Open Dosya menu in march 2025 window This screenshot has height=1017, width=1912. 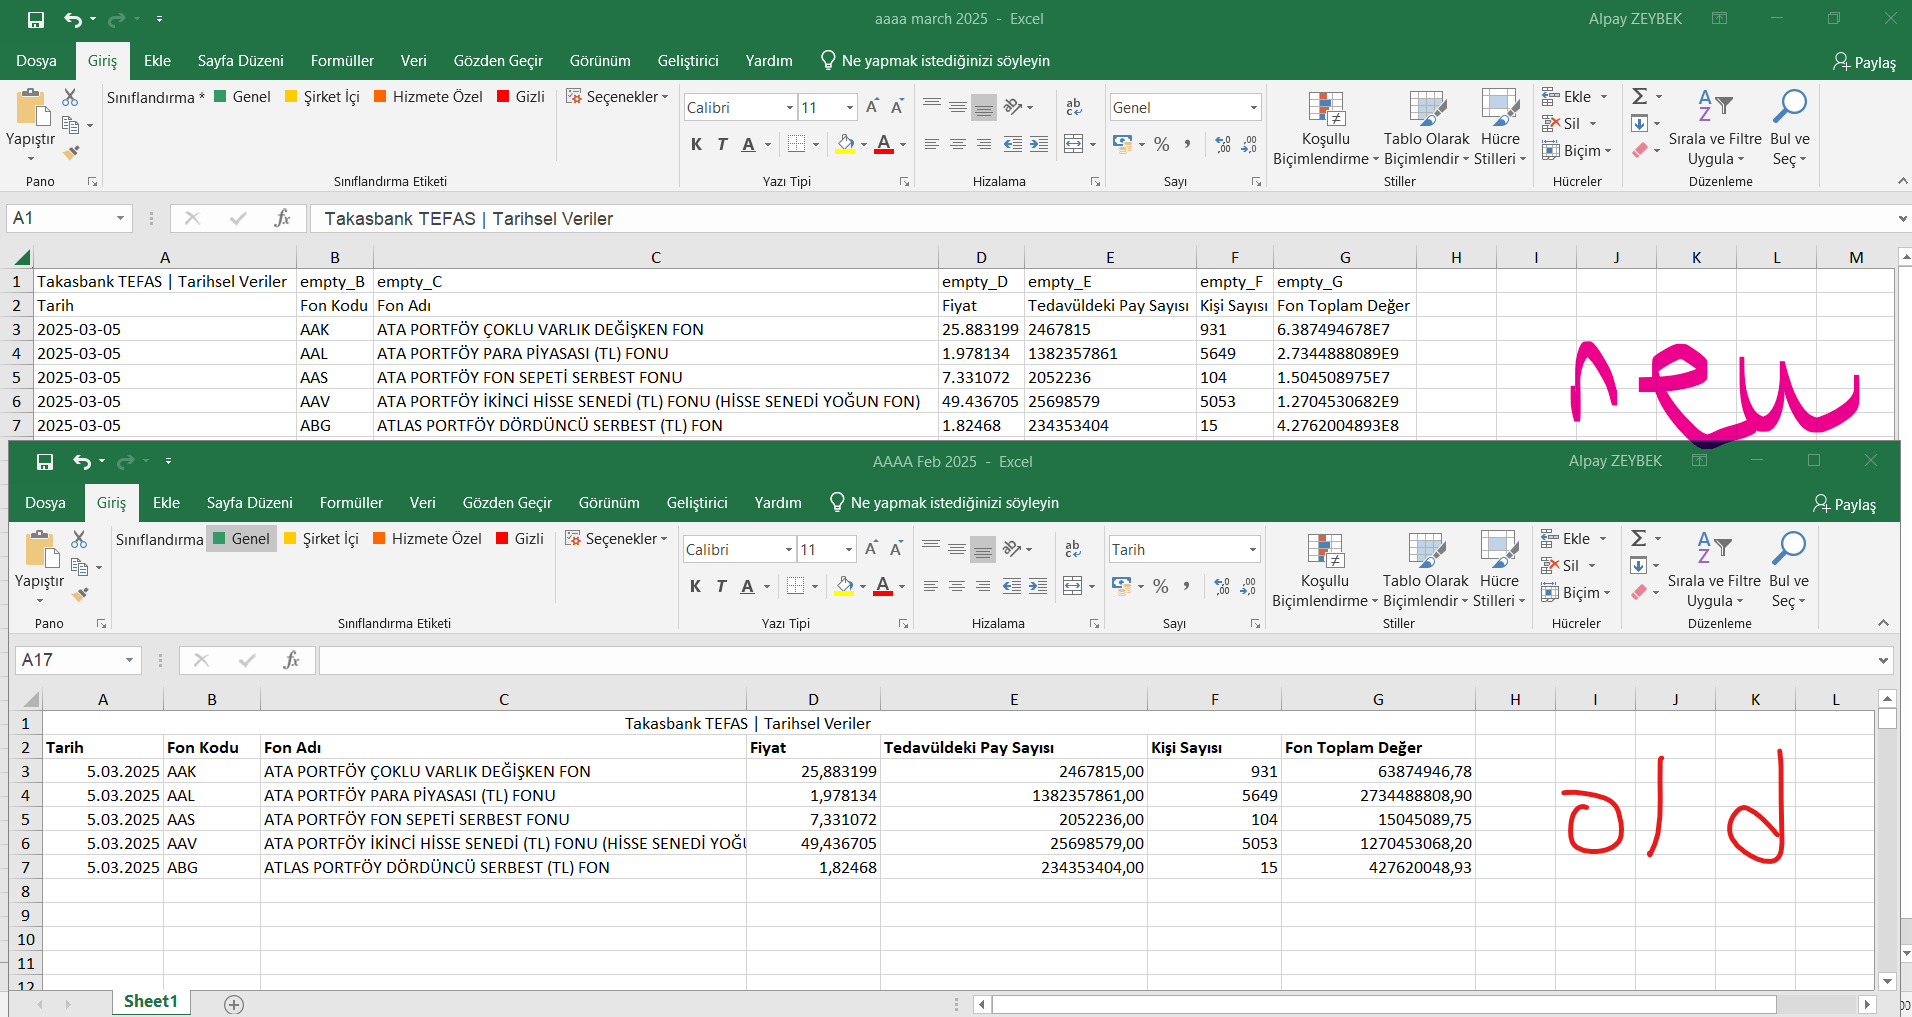click(x=36, y=61)
